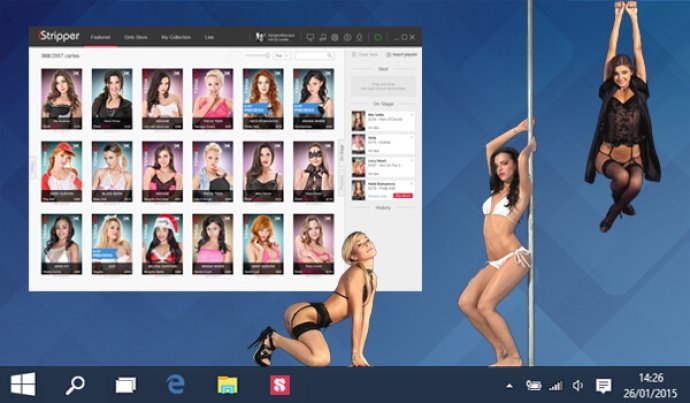Expand the left edge panel handle

[33, 167]
